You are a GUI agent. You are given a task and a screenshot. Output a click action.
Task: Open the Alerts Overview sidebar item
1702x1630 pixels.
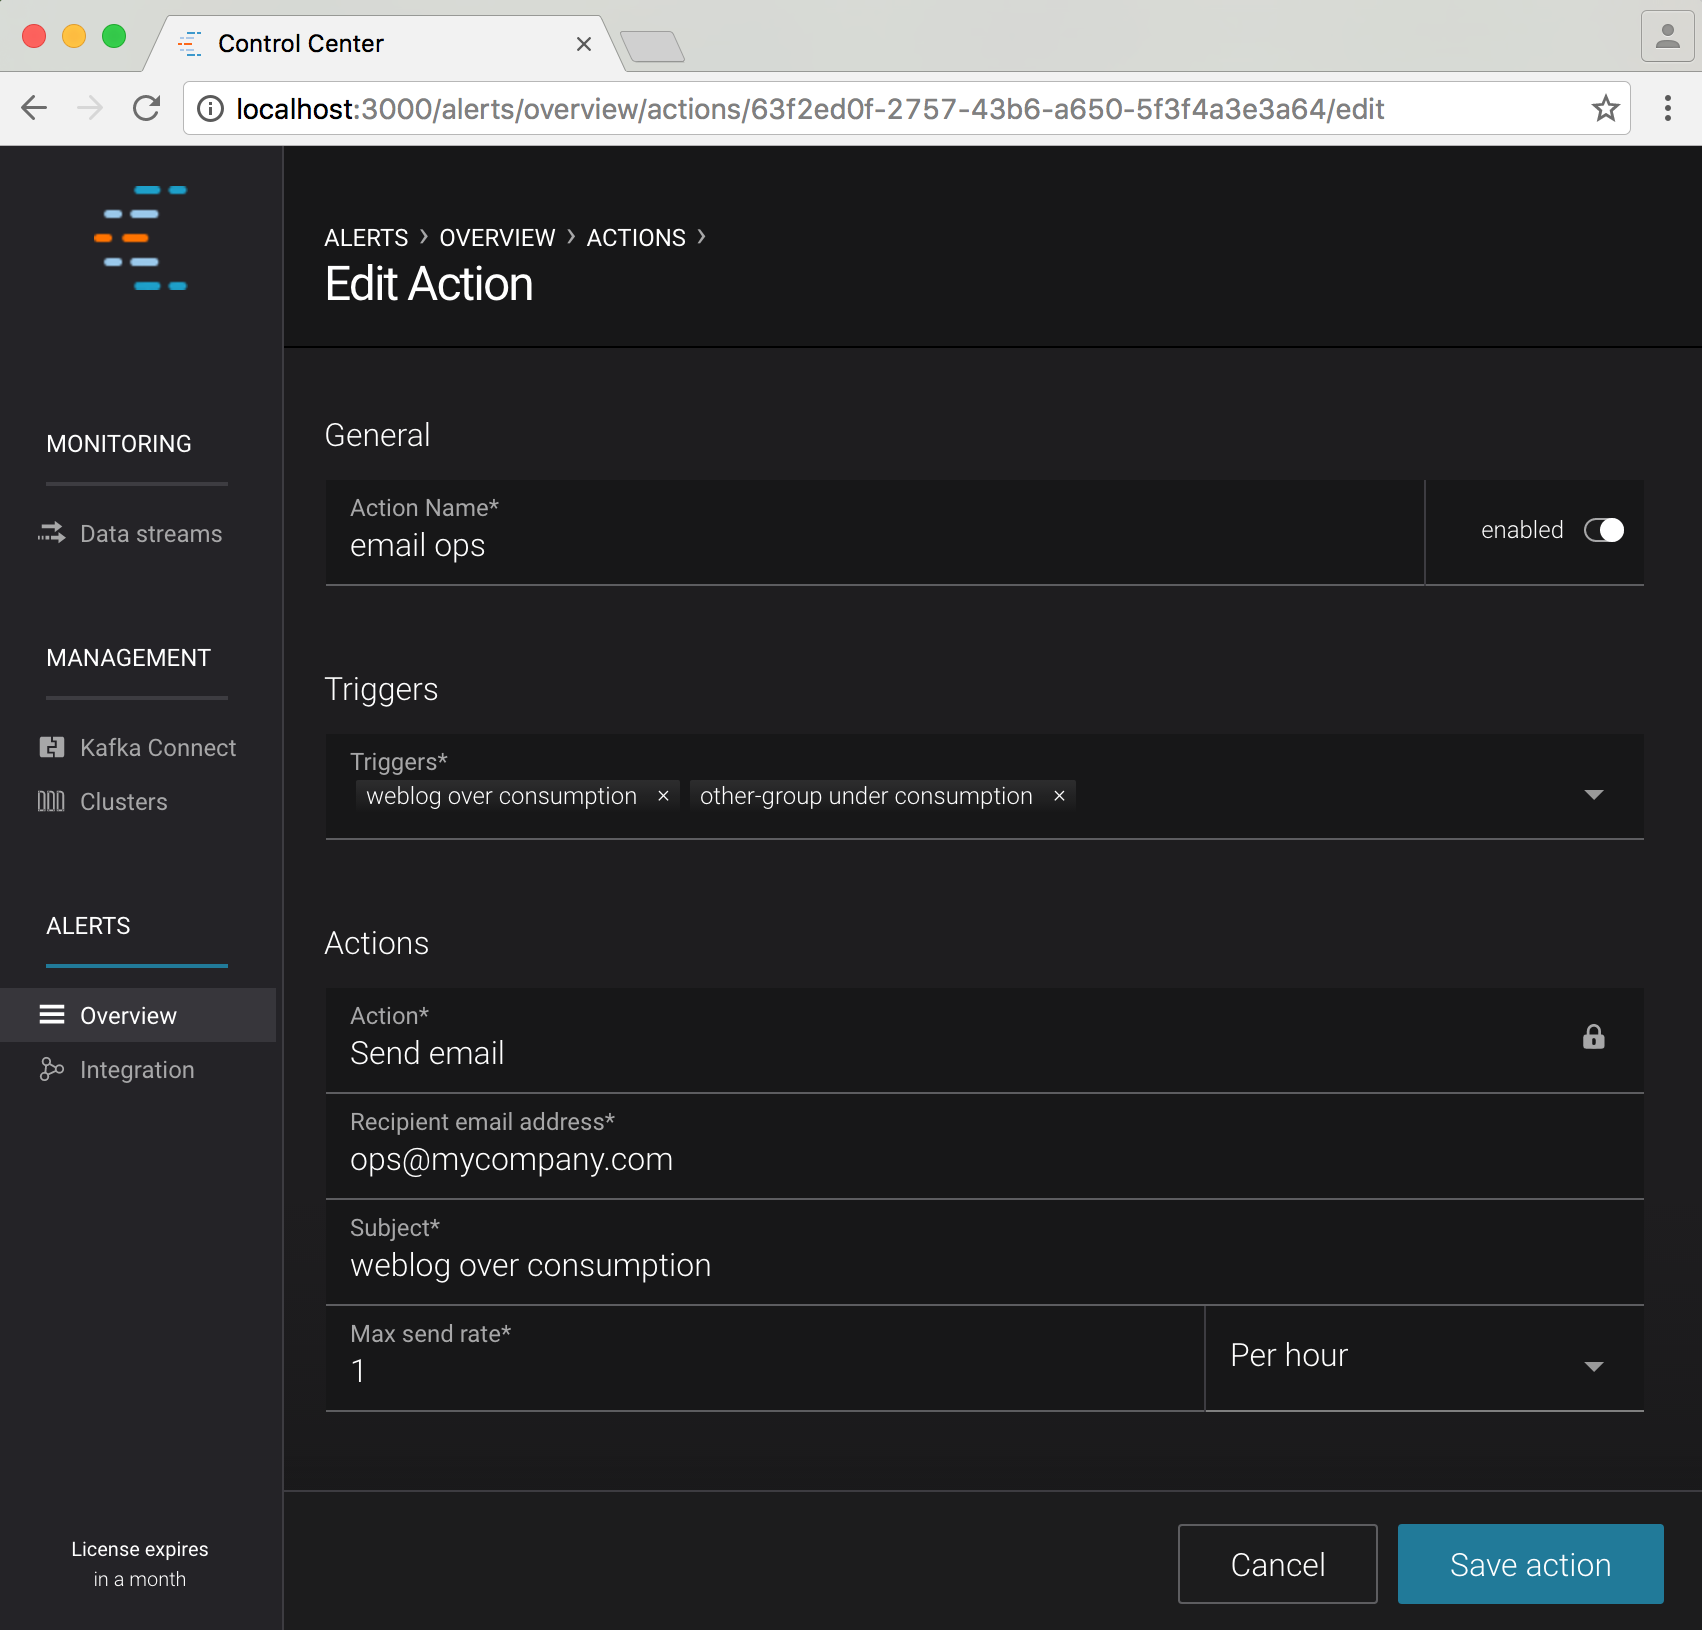pos(128,1015)
